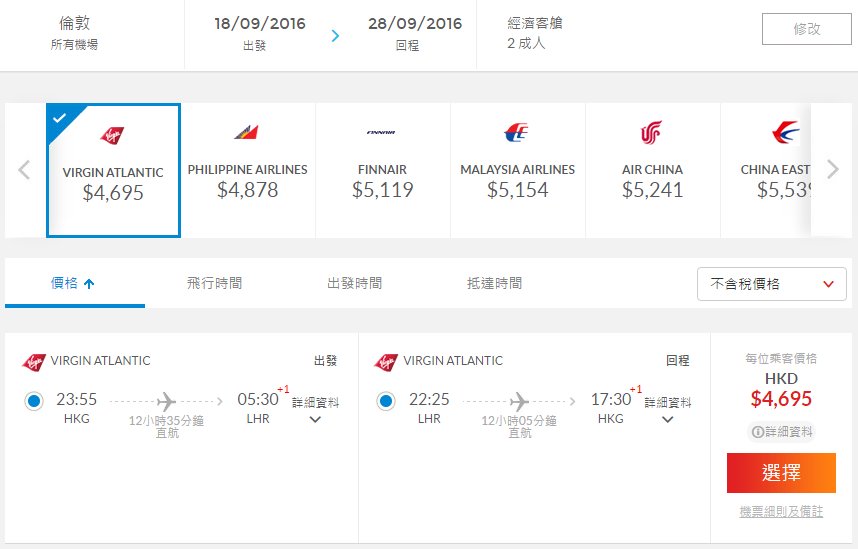Sort by 抵達時間 tab
The image size is (858, 549).
[494, 283]
